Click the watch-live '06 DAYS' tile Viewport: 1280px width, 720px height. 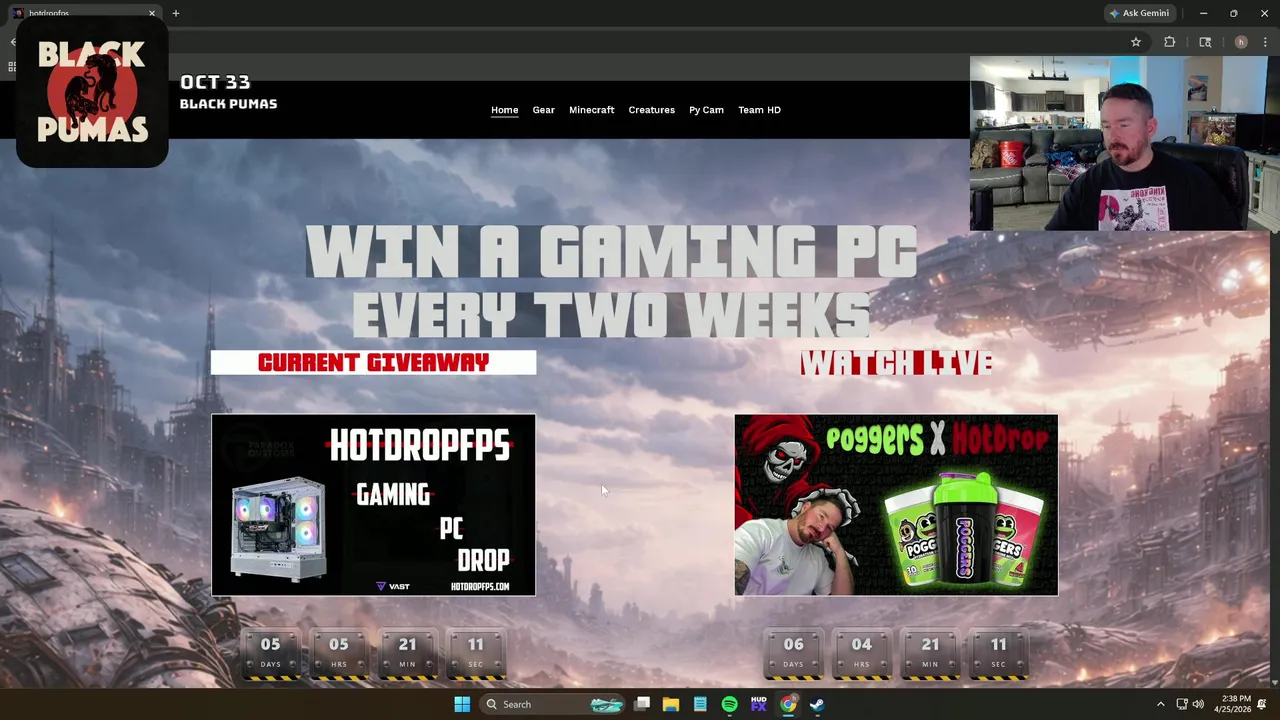[793, 652]
